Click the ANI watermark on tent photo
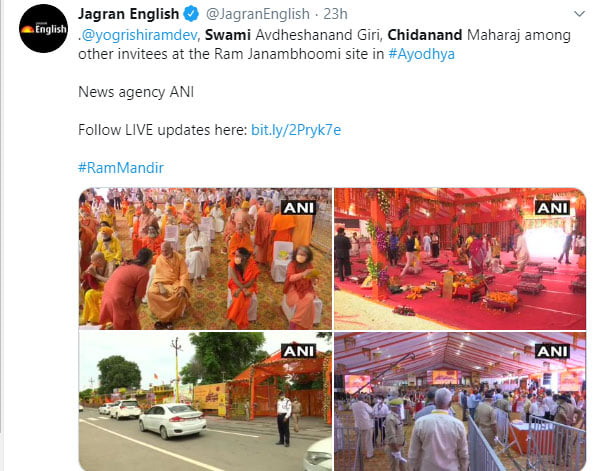The width and height of the screenshot is (594, 471). pos(552,351)
